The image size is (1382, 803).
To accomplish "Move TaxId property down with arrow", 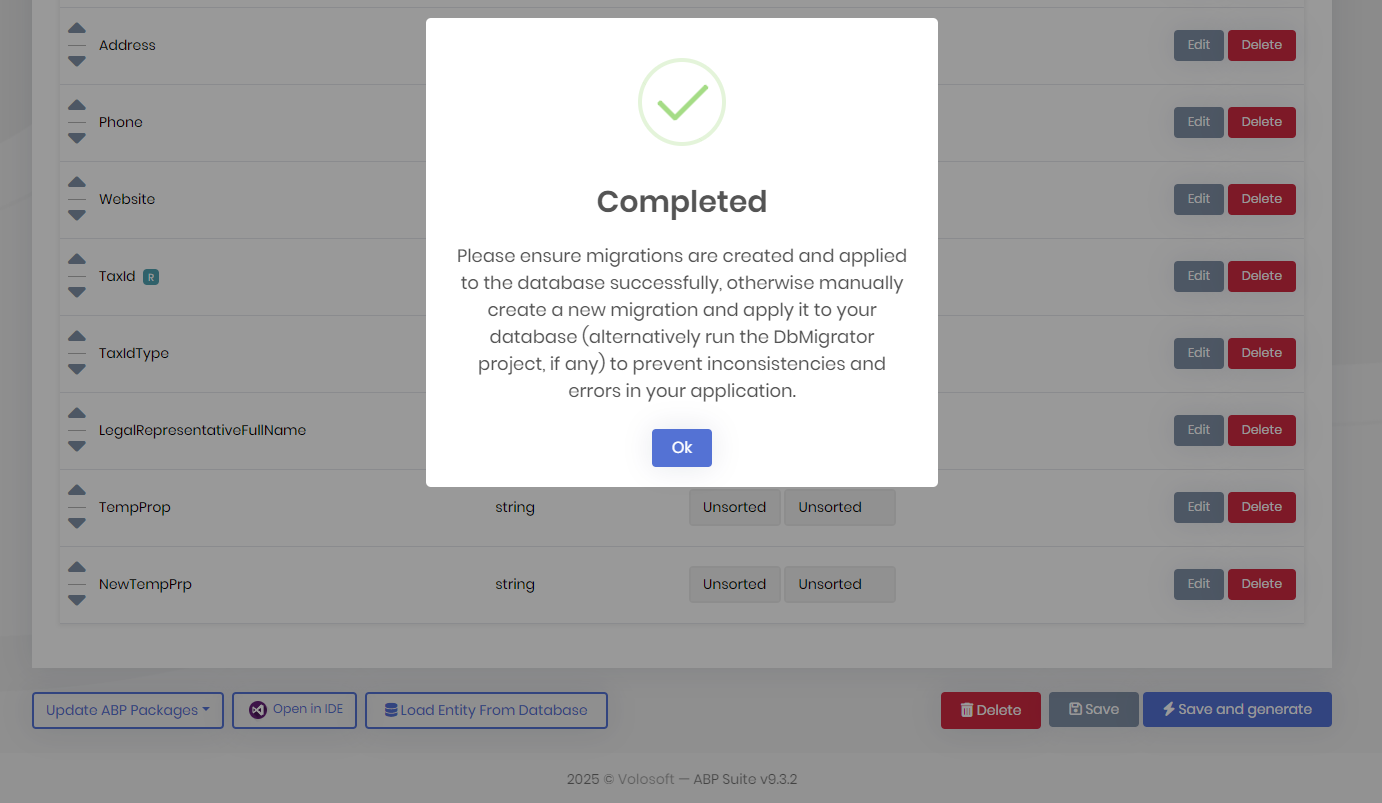I will point(77,292).
